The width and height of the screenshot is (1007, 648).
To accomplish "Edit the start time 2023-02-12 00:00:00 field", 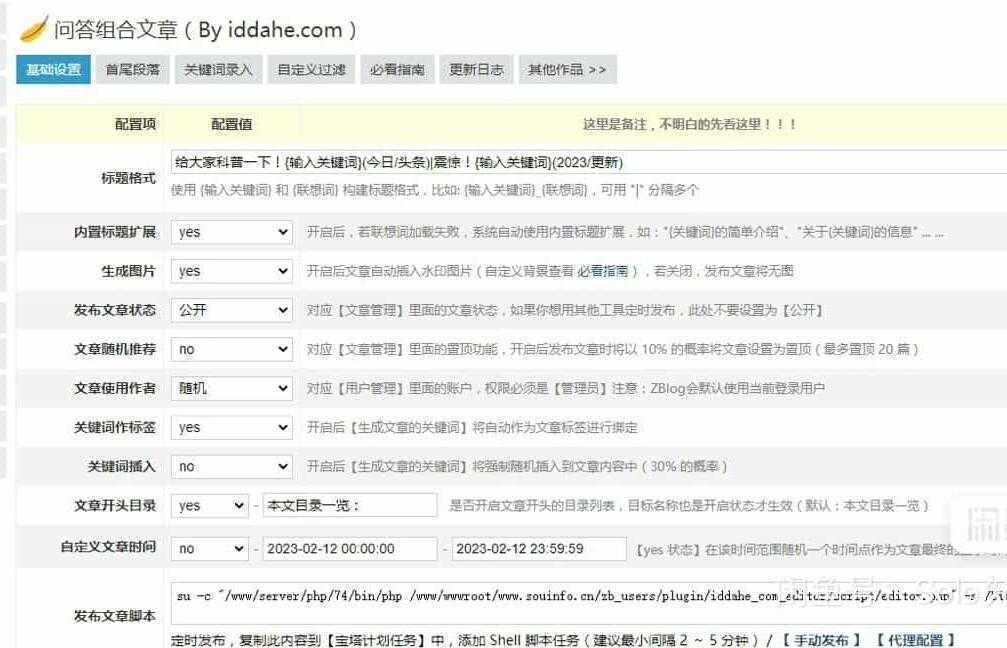I will (350, 548).
